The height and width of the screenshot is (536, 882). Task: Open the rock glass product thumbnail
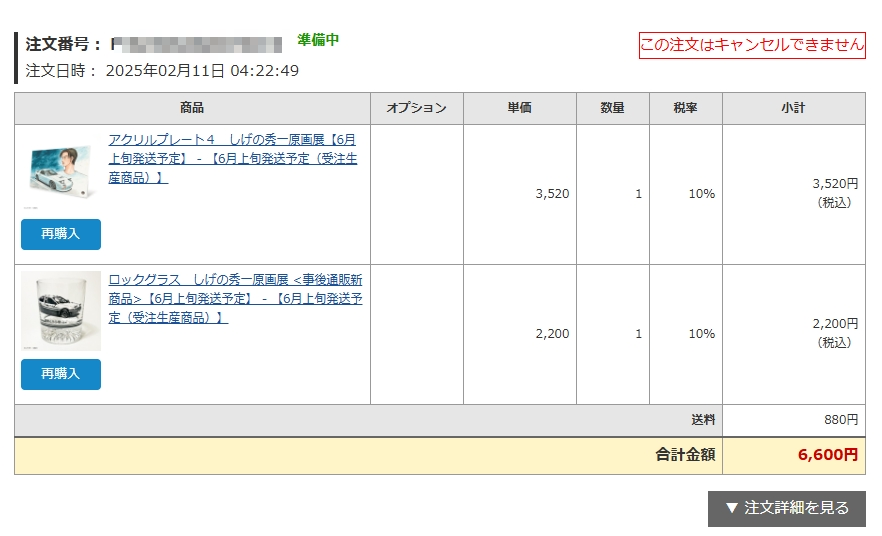(61, 311)
